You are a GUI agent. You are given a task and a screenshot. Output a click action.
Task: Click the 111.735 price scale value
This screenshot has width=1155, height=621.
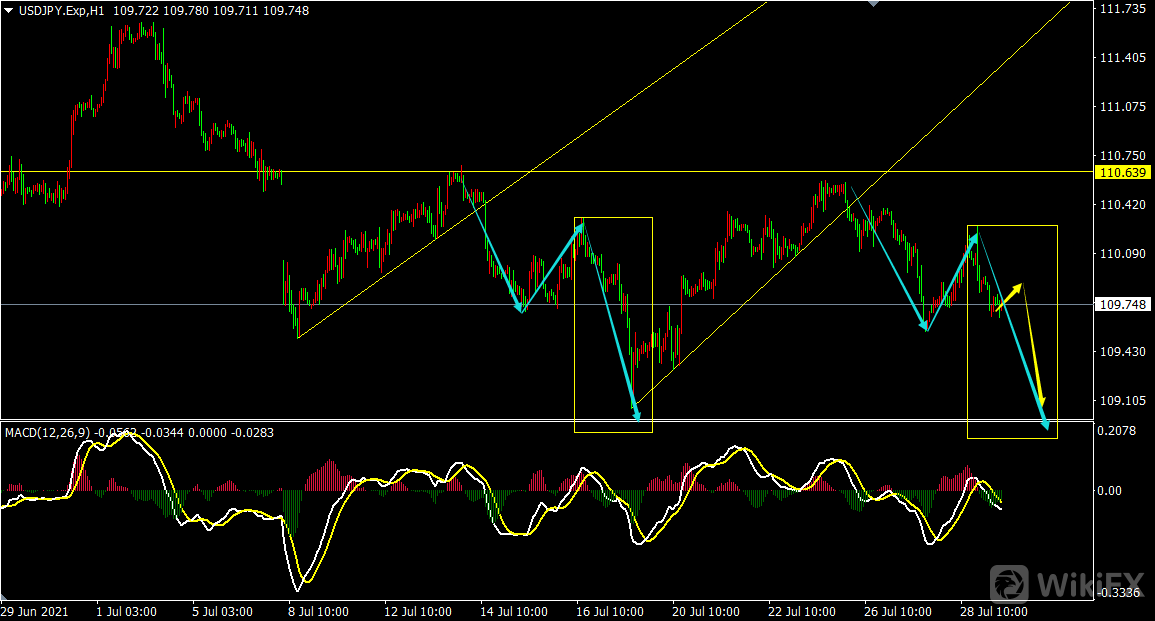click(x=1122, y=9)
